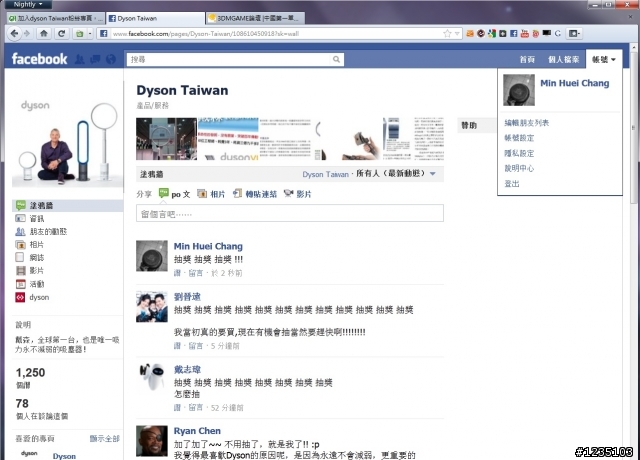
Task: Click the YouTube extension icon in toolbar
Action: pyautogui.click(x=524, y=33)
